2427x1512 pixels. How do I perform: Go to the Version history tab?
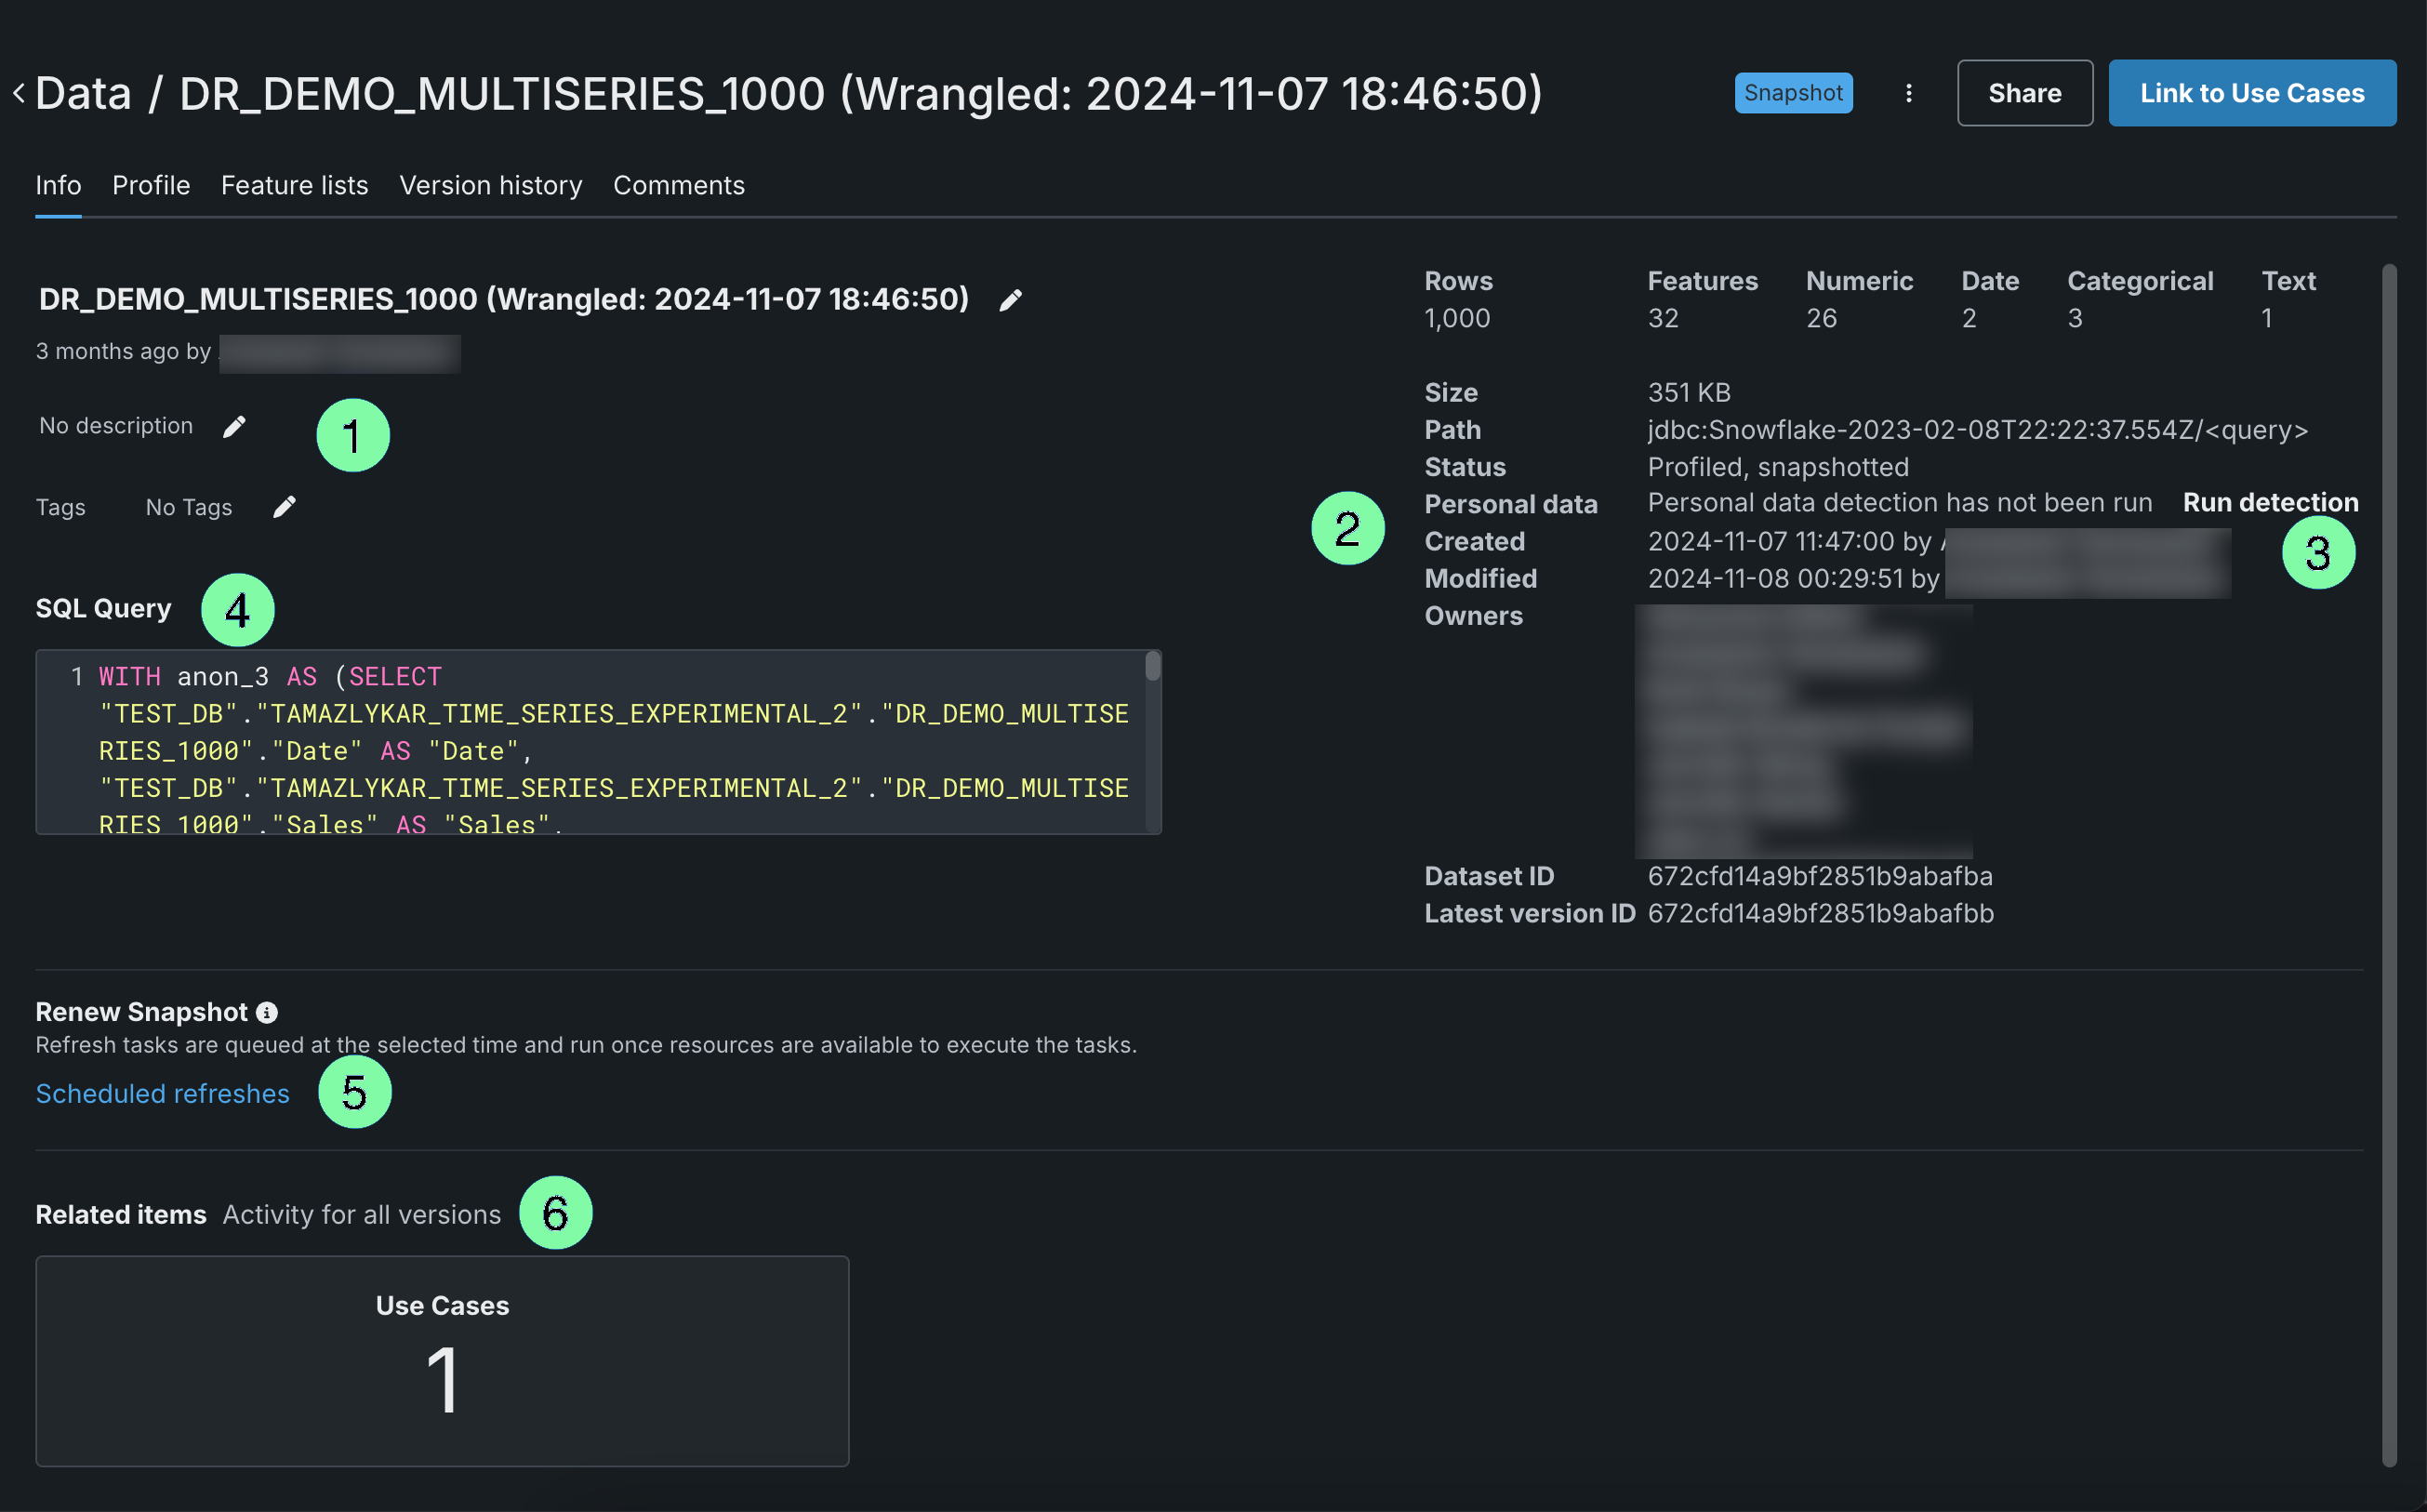[x=490, y=186]
